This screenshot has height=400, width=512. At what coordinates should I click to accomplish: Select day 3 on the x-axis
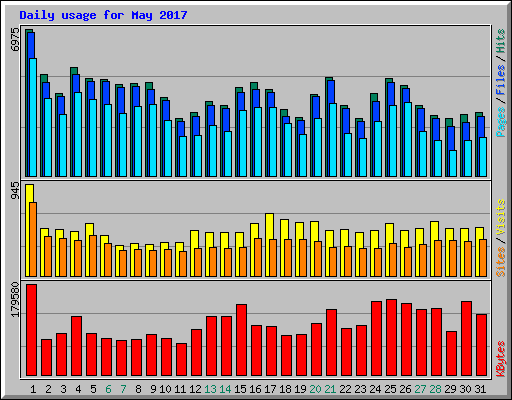(63, 389)
